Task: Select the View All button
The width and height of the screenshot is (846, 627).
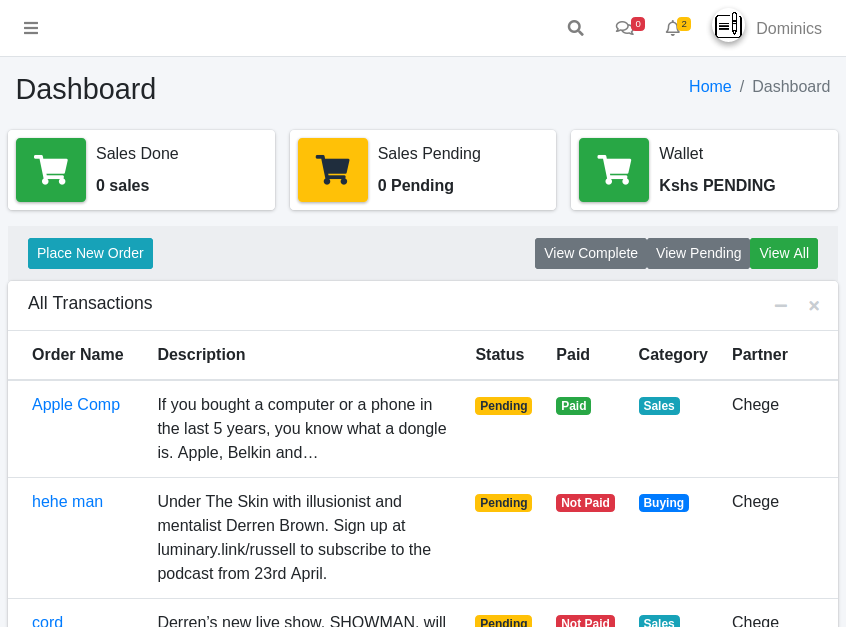Action: point(784,253)
